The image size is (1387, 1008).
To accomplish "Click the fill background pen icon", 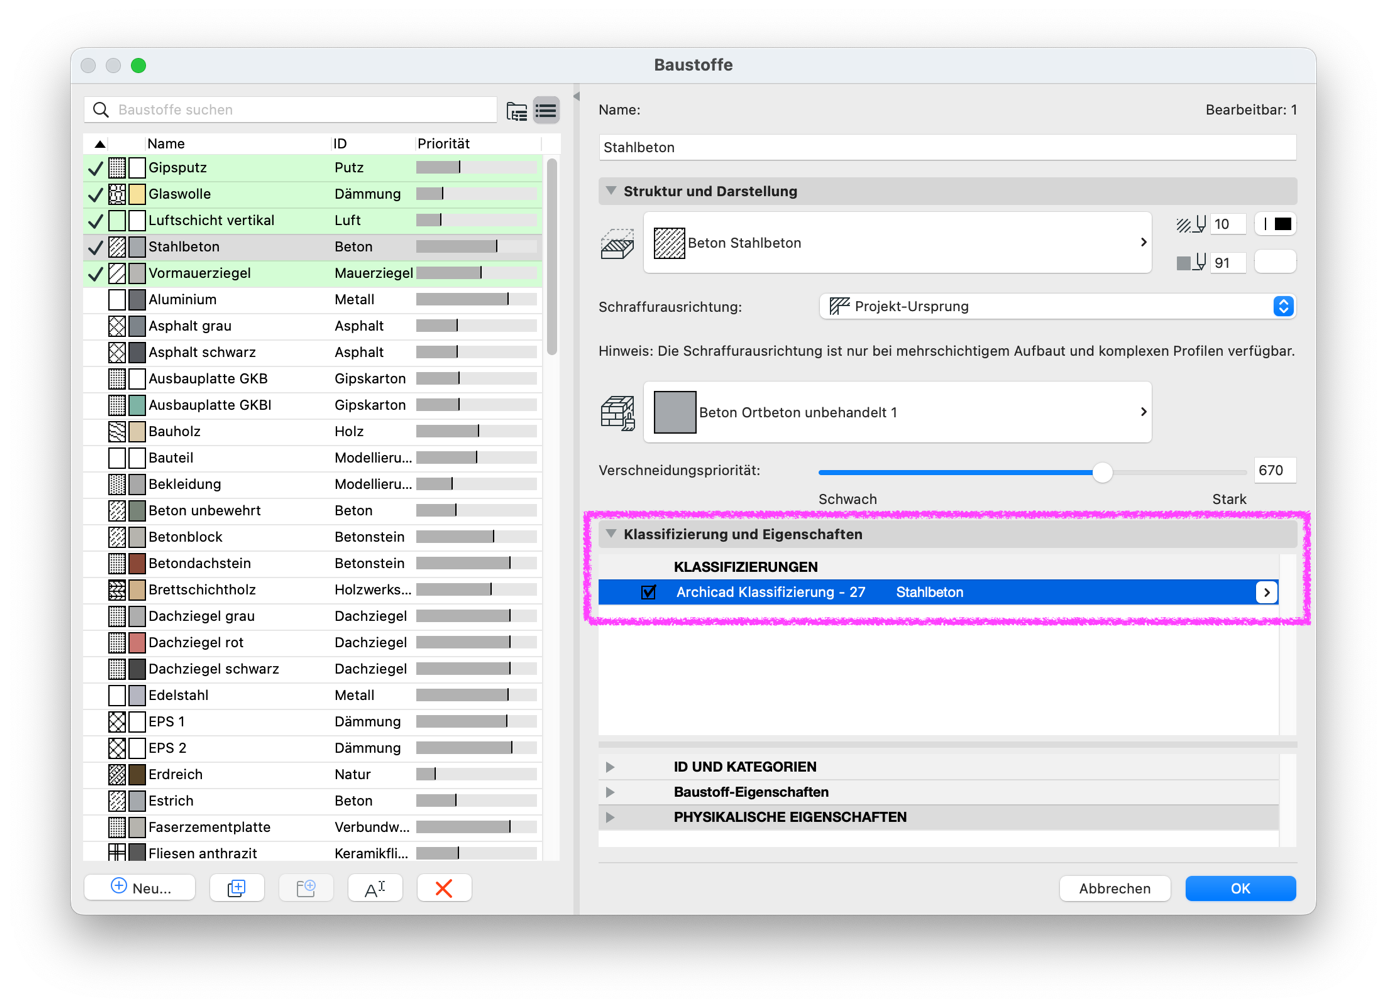I will (x=1191, y=263).
